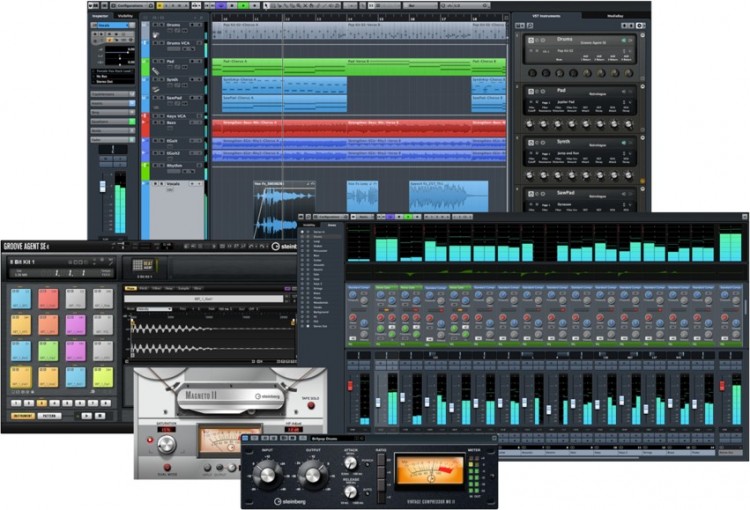Open the Configurations dropdown in MixConsole toolbar
The image size is (750, 510).
(331, 217)
